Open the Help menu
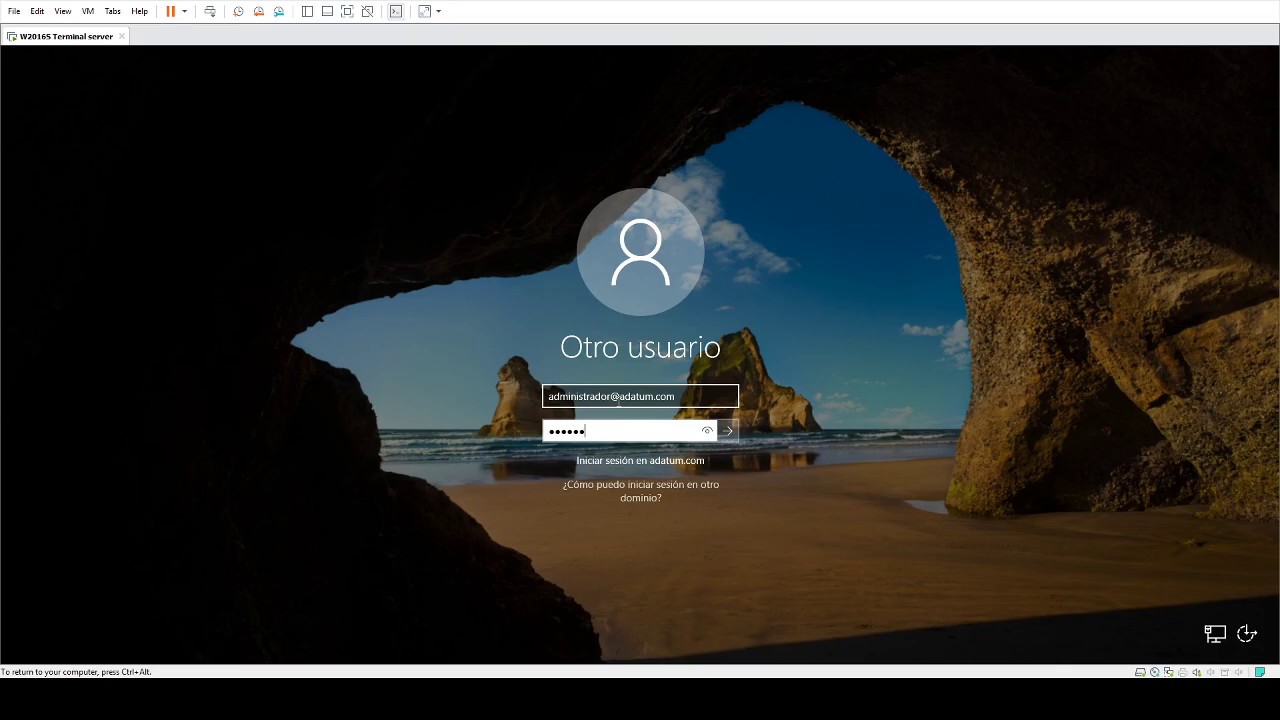 click(139, 11)
